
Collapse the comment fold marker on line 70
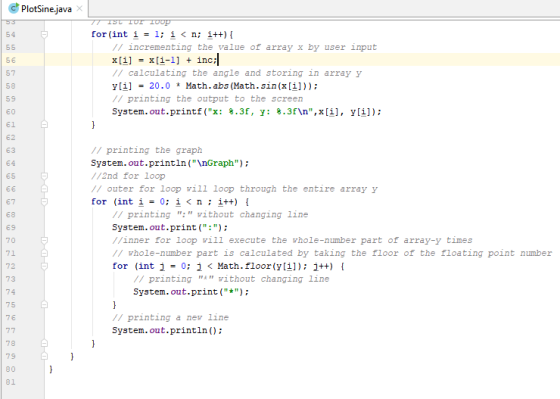pyautogui.click(x=44, y=240)
